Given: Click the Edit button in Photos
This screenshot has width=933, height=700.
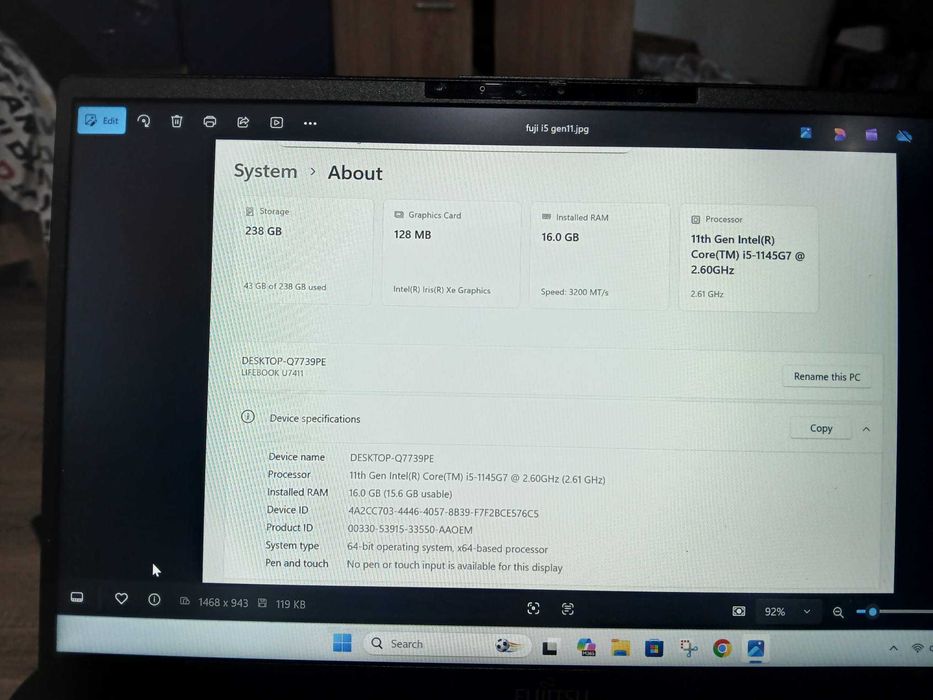Looking at the screenshot, I should pos(102,121).
